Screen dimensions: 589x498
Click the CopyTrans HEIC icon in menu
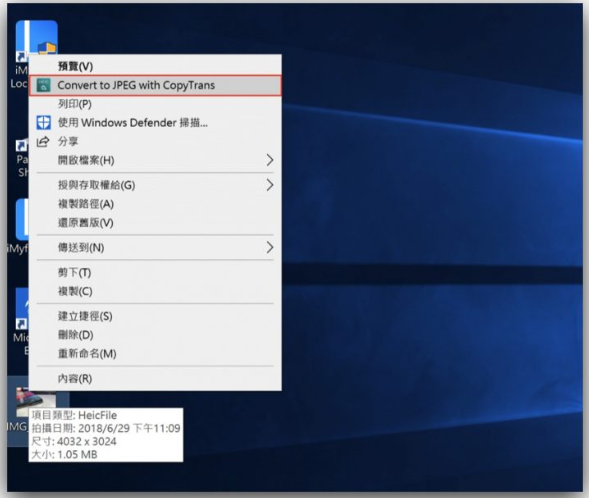44,85
